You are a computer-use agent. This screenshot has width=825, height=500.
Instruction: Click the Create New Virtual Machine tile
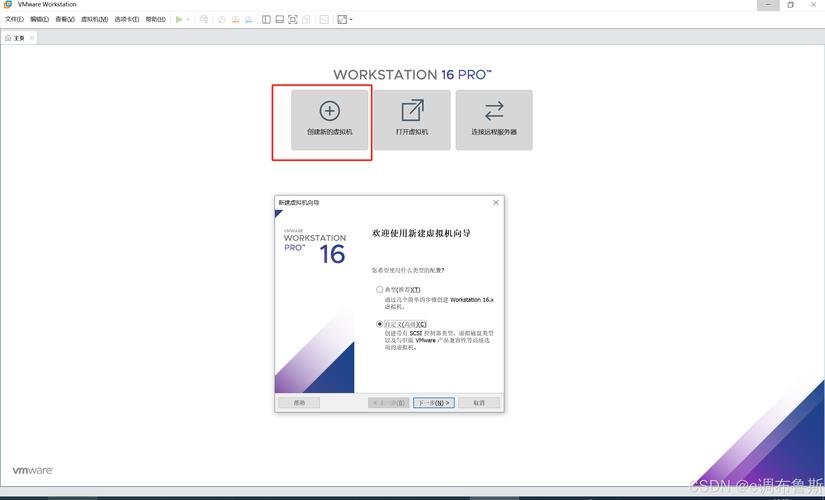pyautogui.click(x=329, y=120)
